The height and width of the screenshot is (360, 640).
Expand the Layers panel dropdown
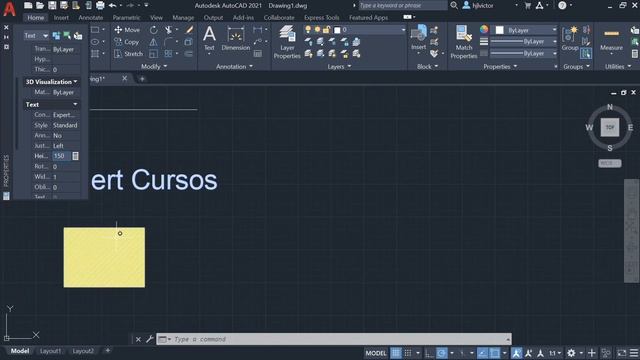tap(339, 66)
